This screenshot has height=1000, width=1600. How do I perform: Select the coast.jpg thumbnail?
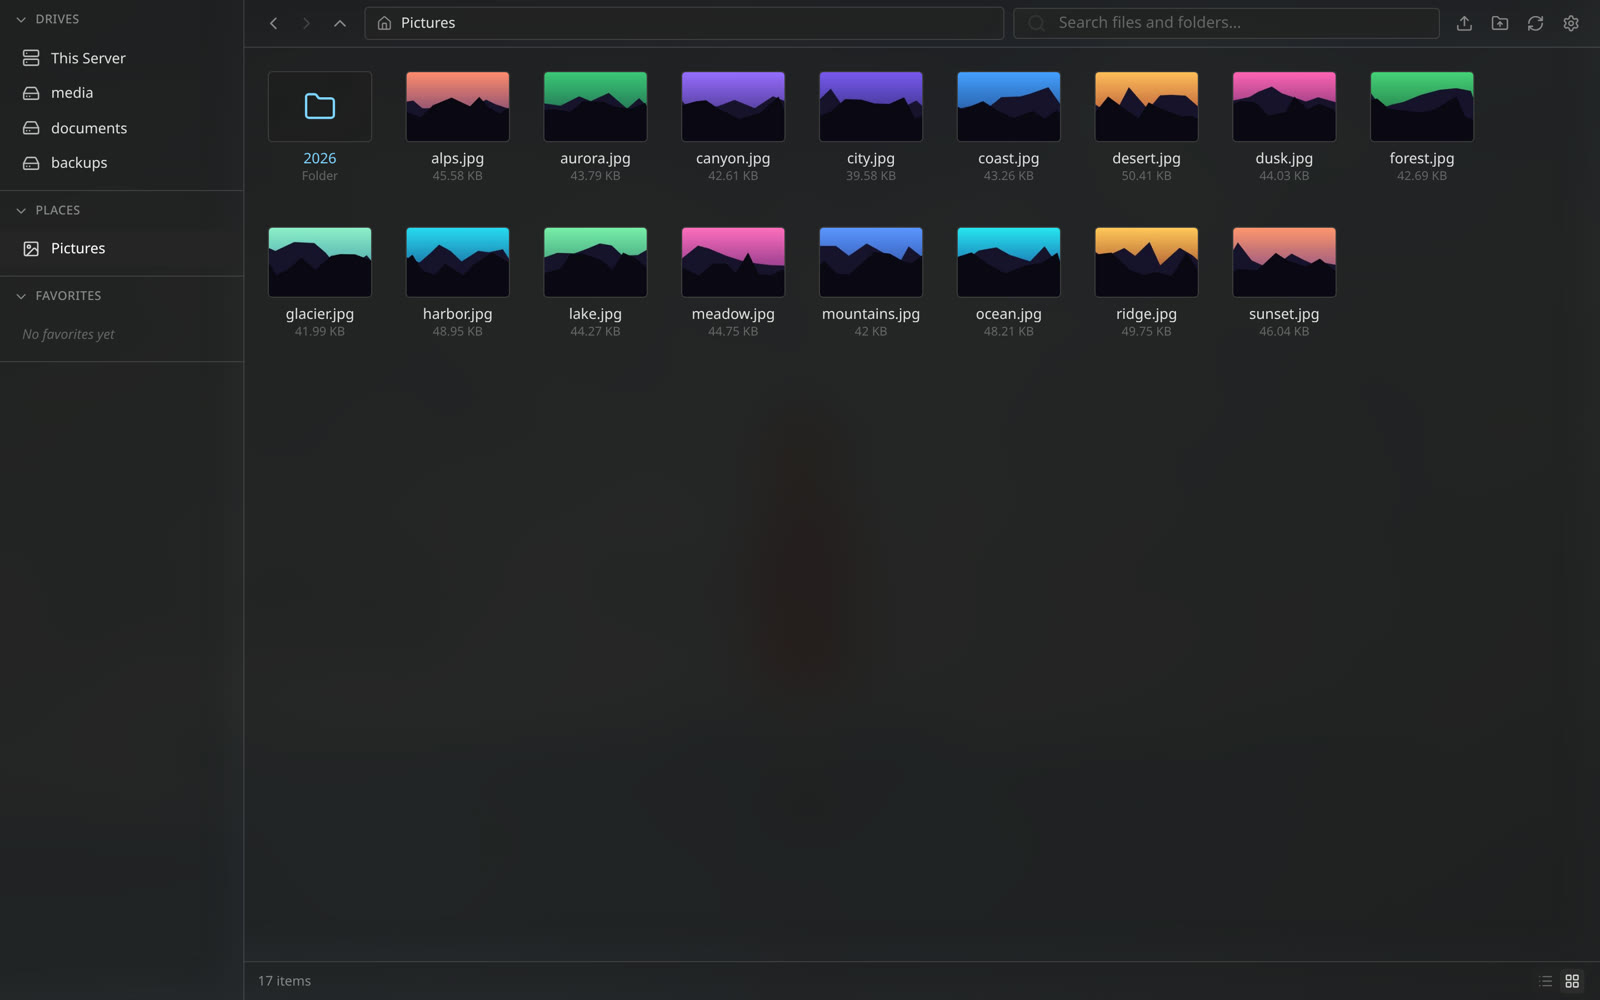(x=1009, y=106)
